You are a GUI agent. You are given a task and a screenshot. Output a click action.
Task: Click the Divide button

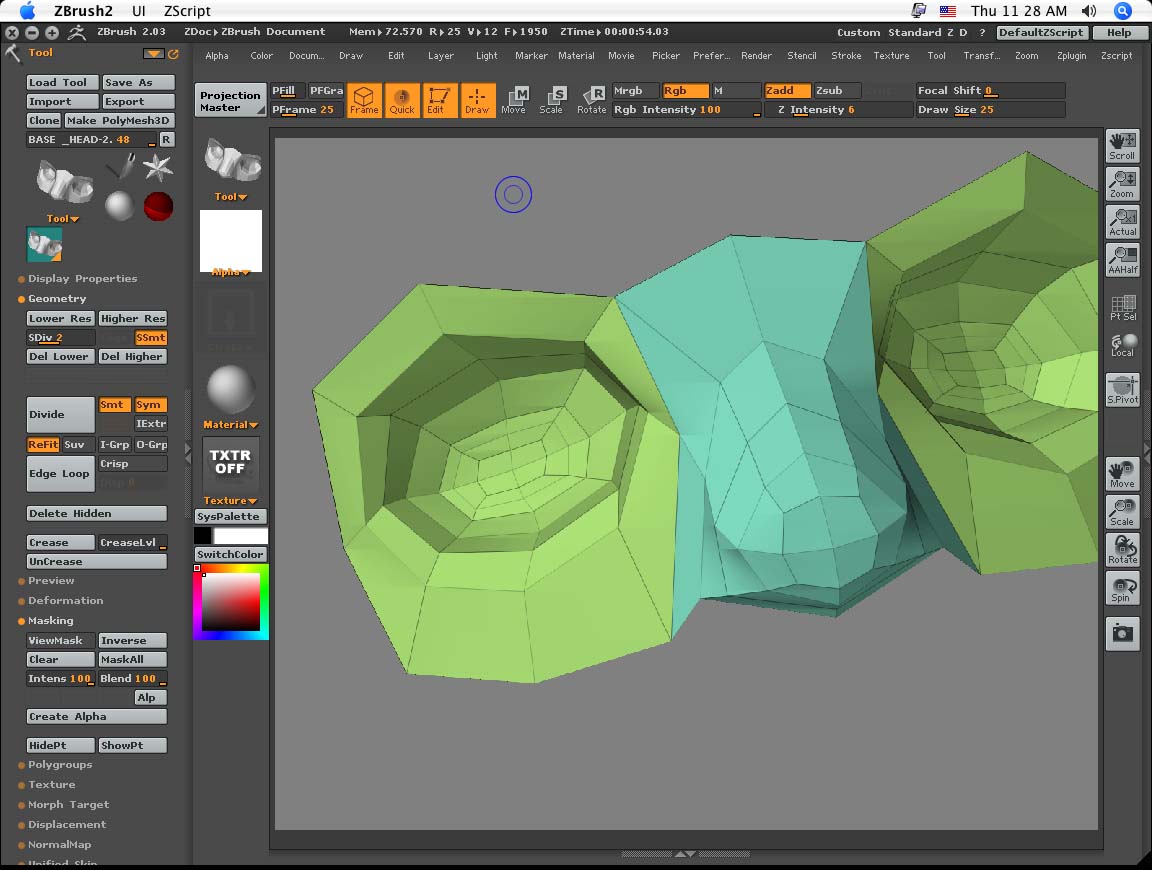[x=60, y=414]
